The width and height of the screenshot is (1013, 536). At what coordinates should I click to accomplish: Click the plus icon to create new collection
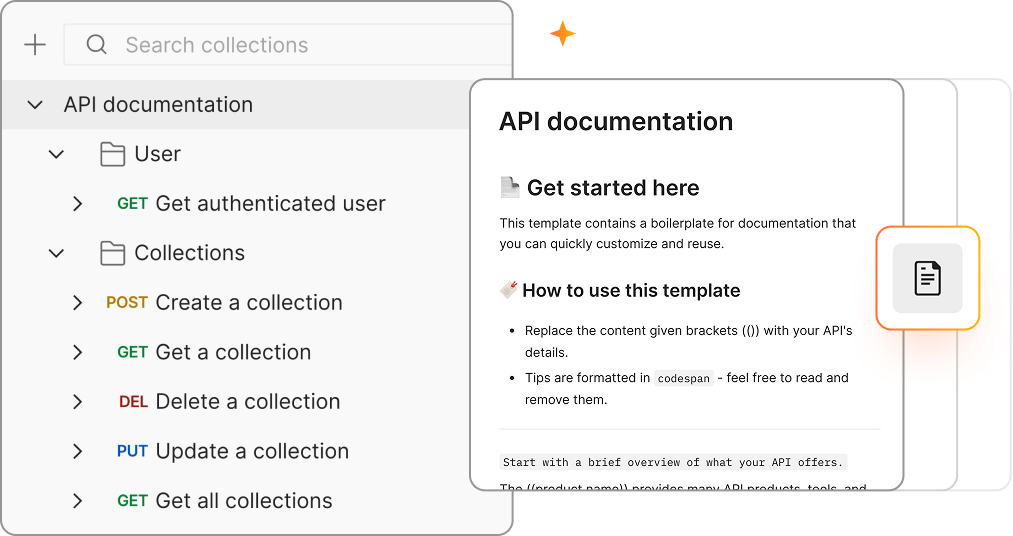pos(35,45)
